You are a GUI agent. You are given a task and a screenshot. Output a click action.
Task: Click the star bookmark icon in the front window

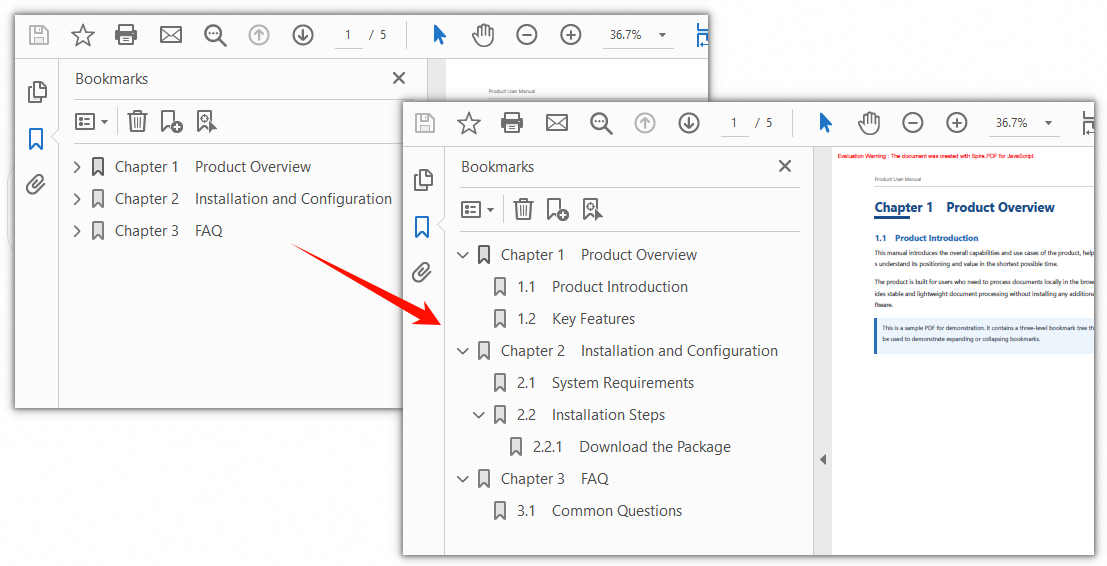click(469, 123)
